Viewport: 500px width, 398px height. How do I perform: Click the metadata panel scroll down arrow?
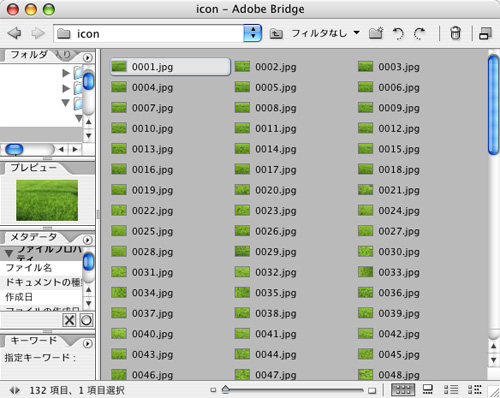coord(88,303)
